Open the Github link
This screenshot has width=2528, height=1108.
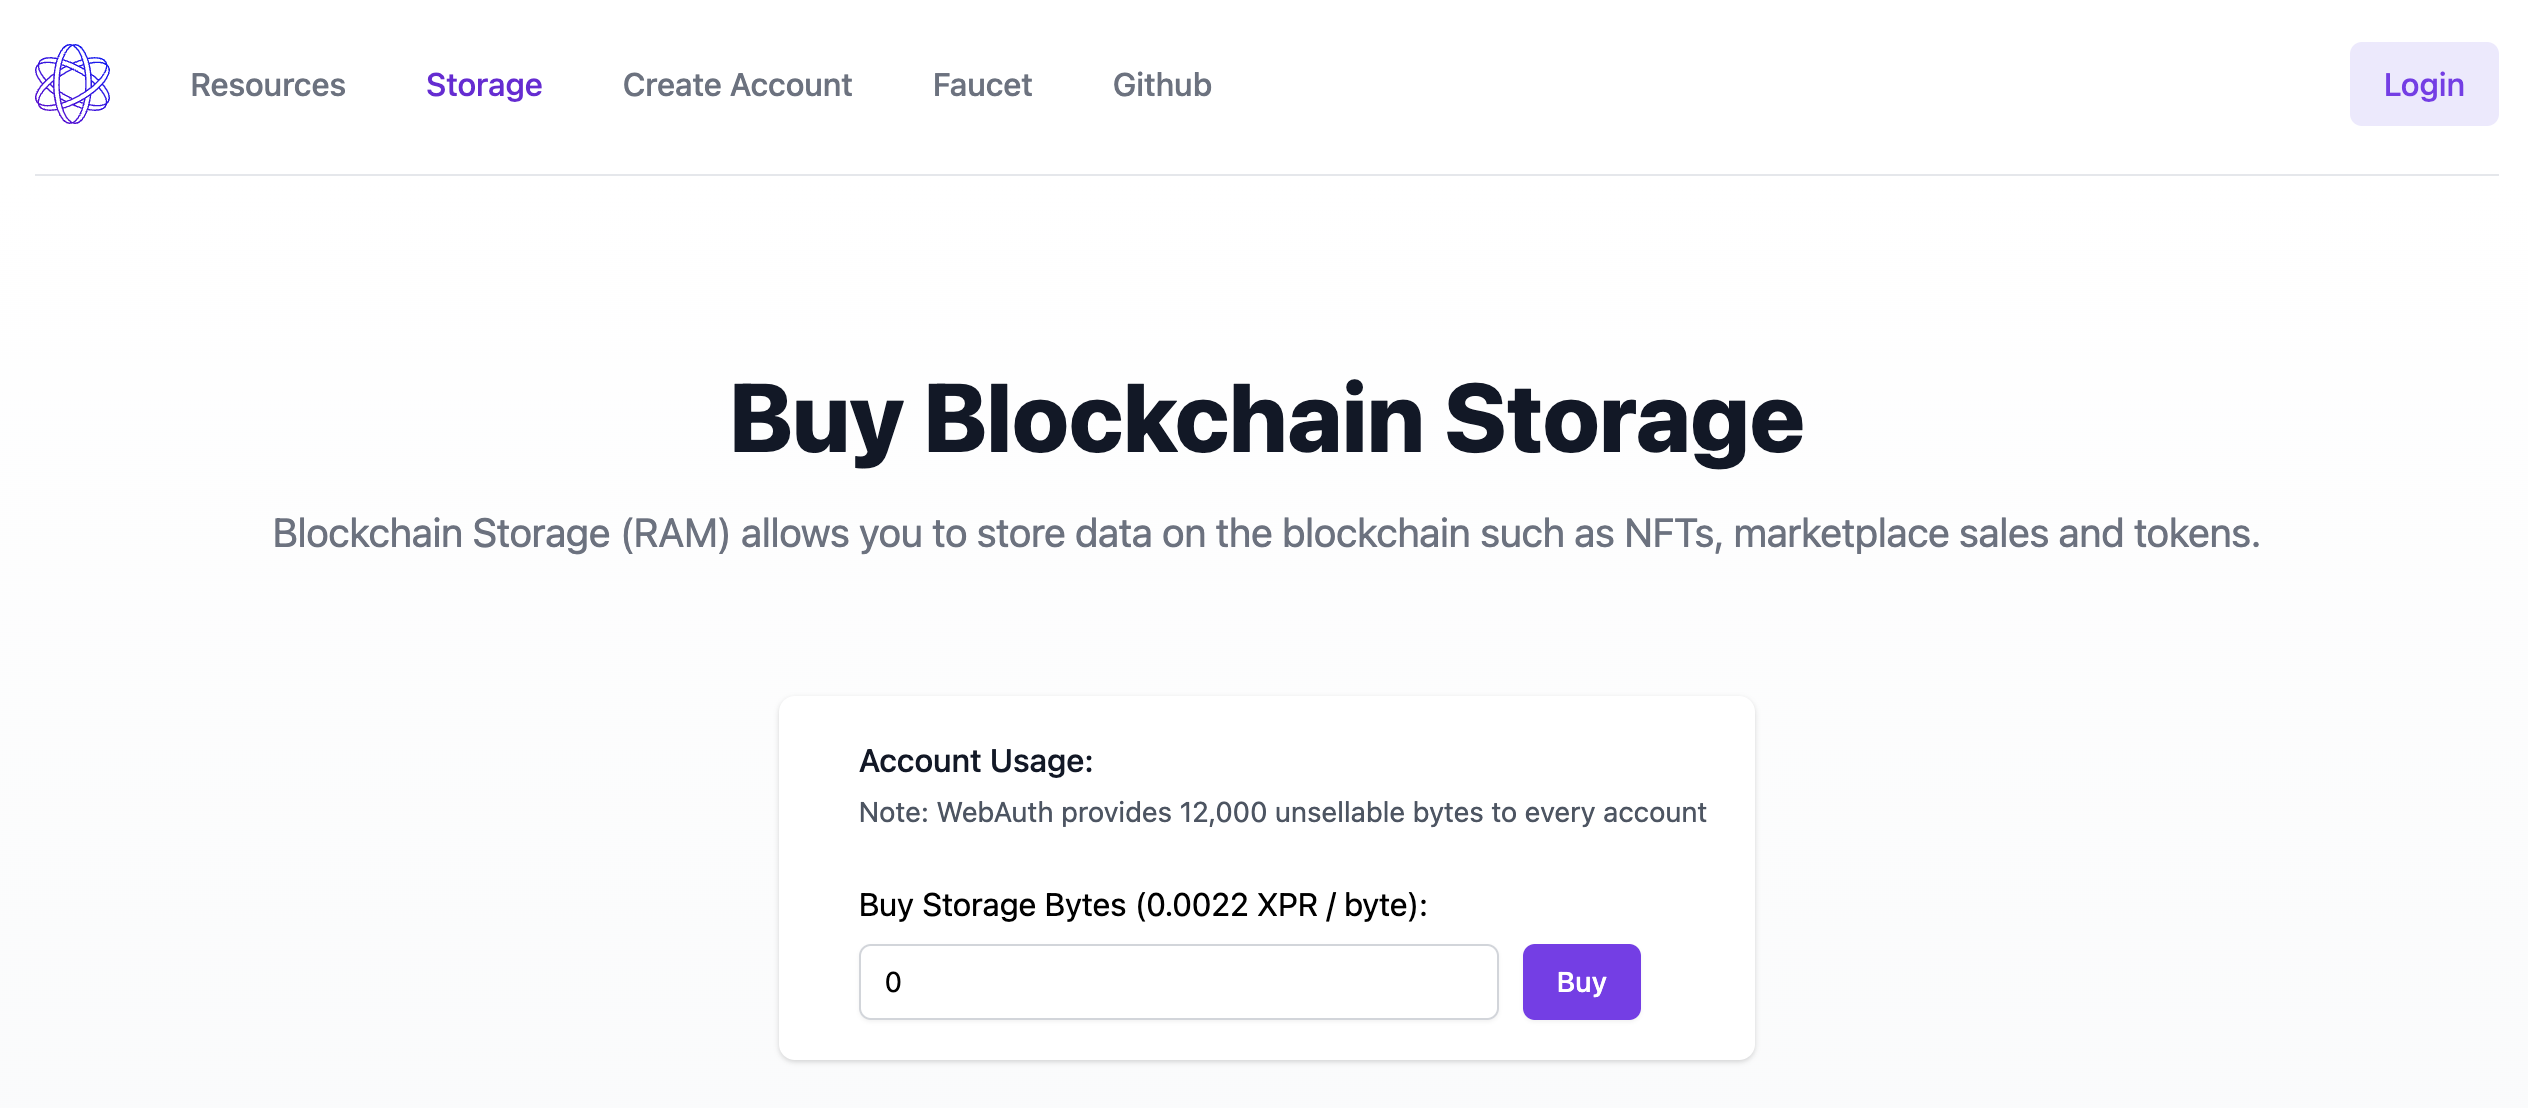pos(1162,85)
